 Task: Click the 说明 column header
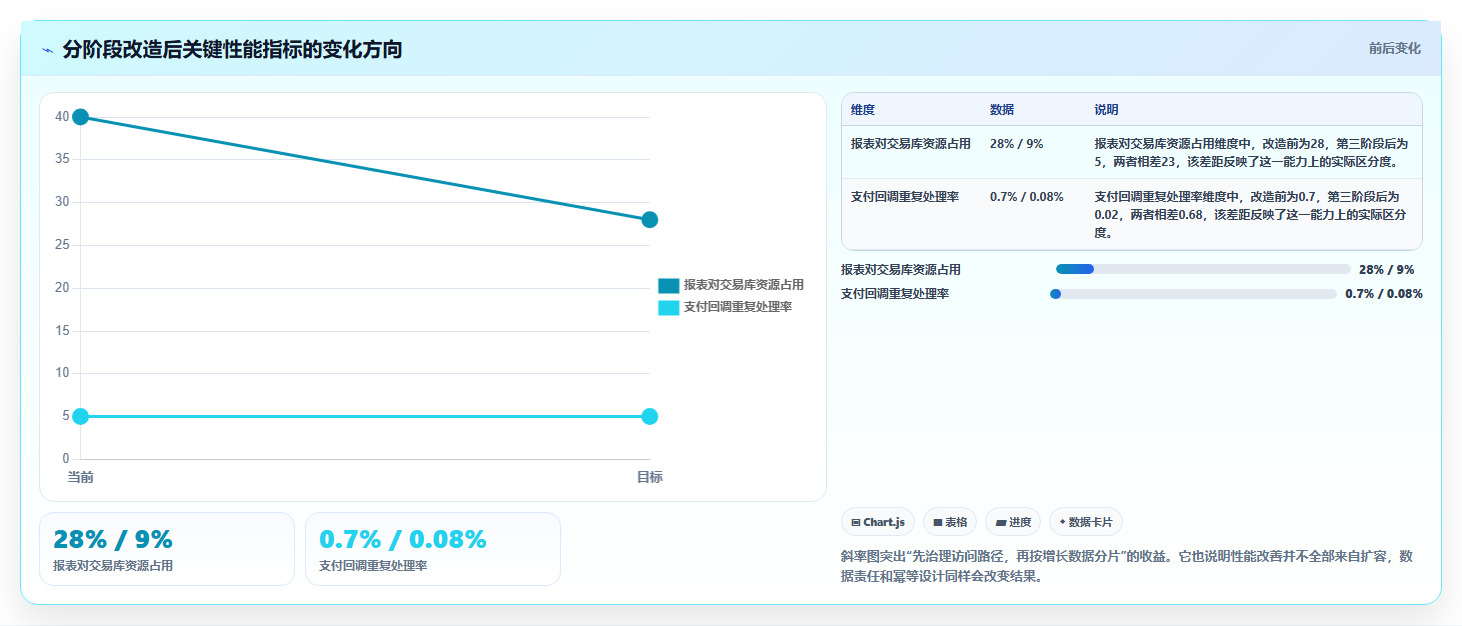point(1107,110)
